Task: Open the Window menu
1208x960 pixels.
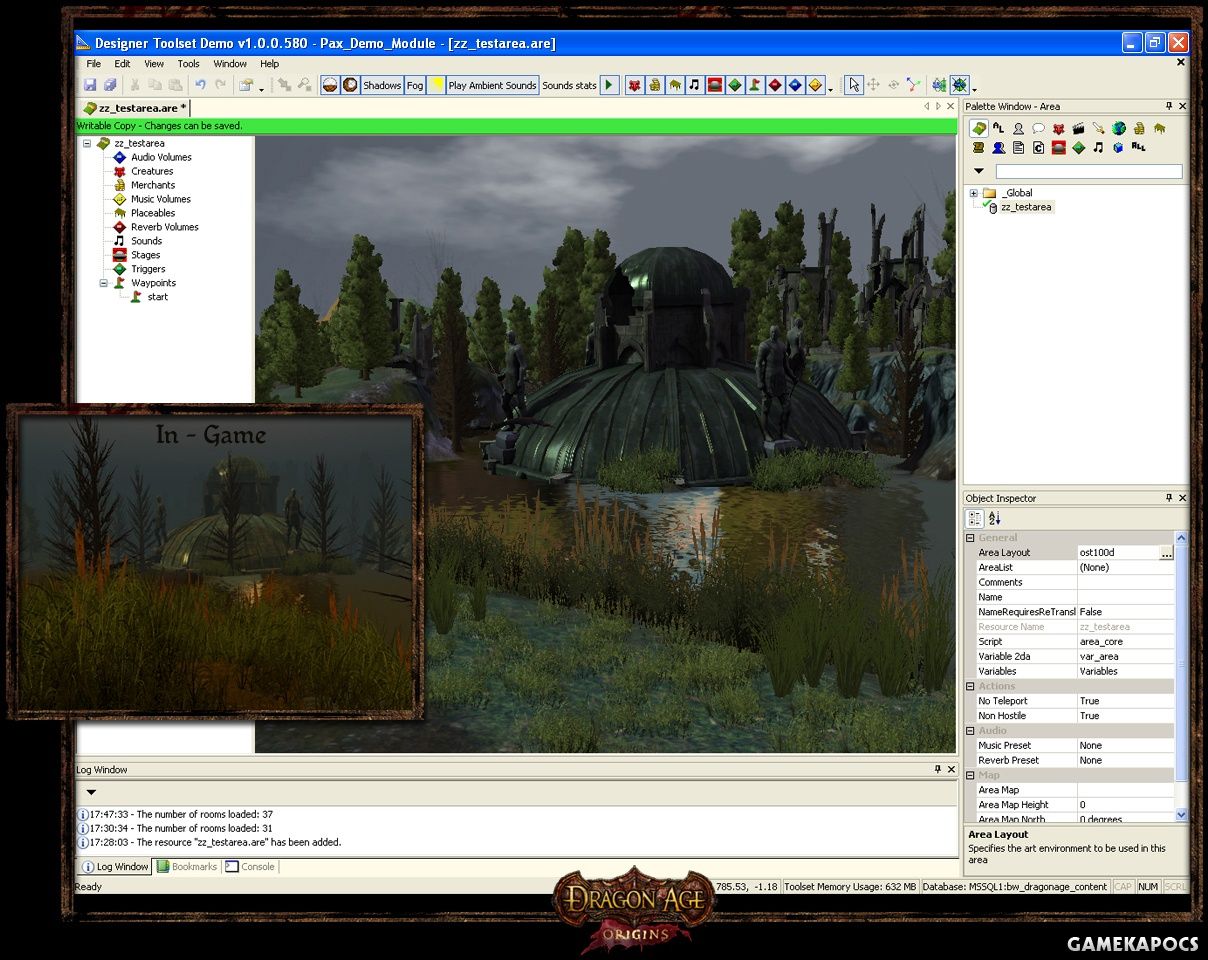Action: click(230, 64)
